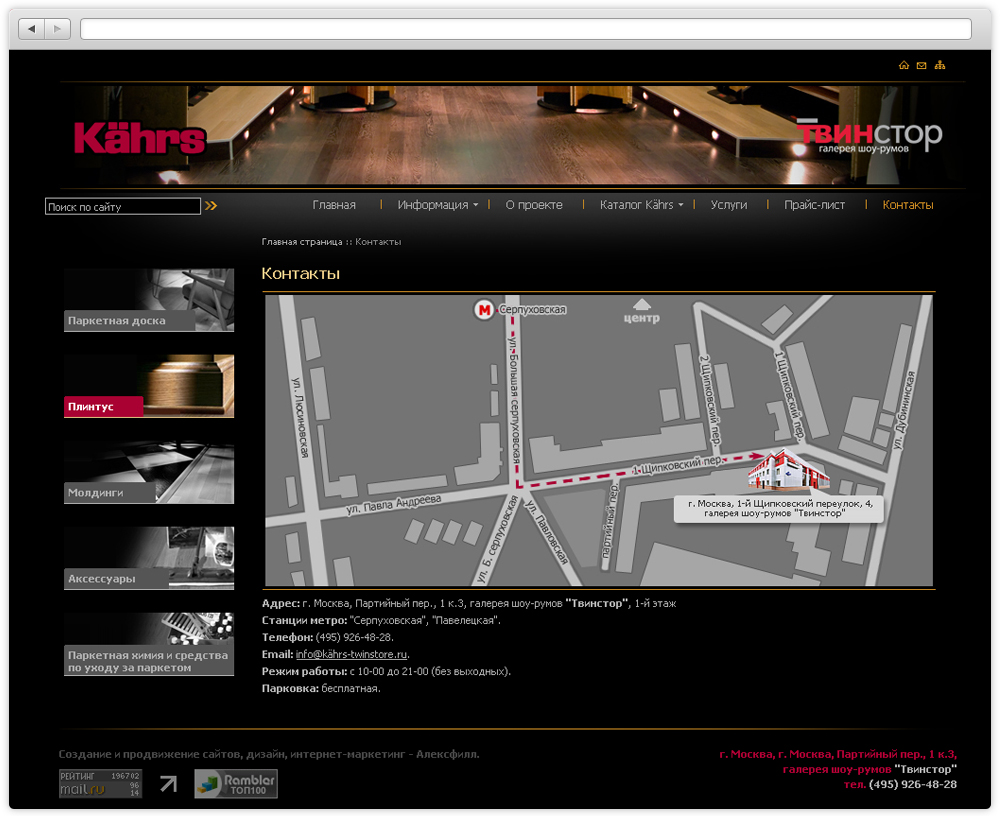Click the Главная страница breadcrumb link
Screen dimensions: 1000x816
302,242
